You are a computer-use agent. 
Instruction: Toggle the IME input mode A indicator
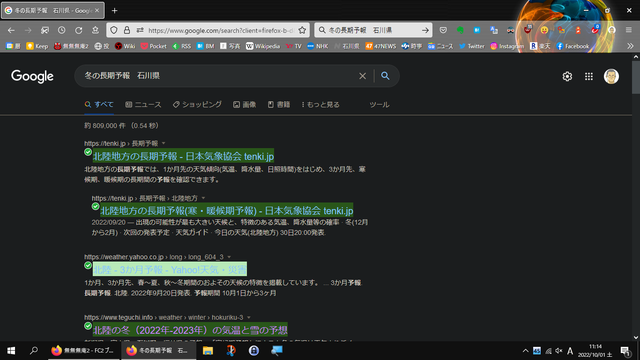click(570, 351)
